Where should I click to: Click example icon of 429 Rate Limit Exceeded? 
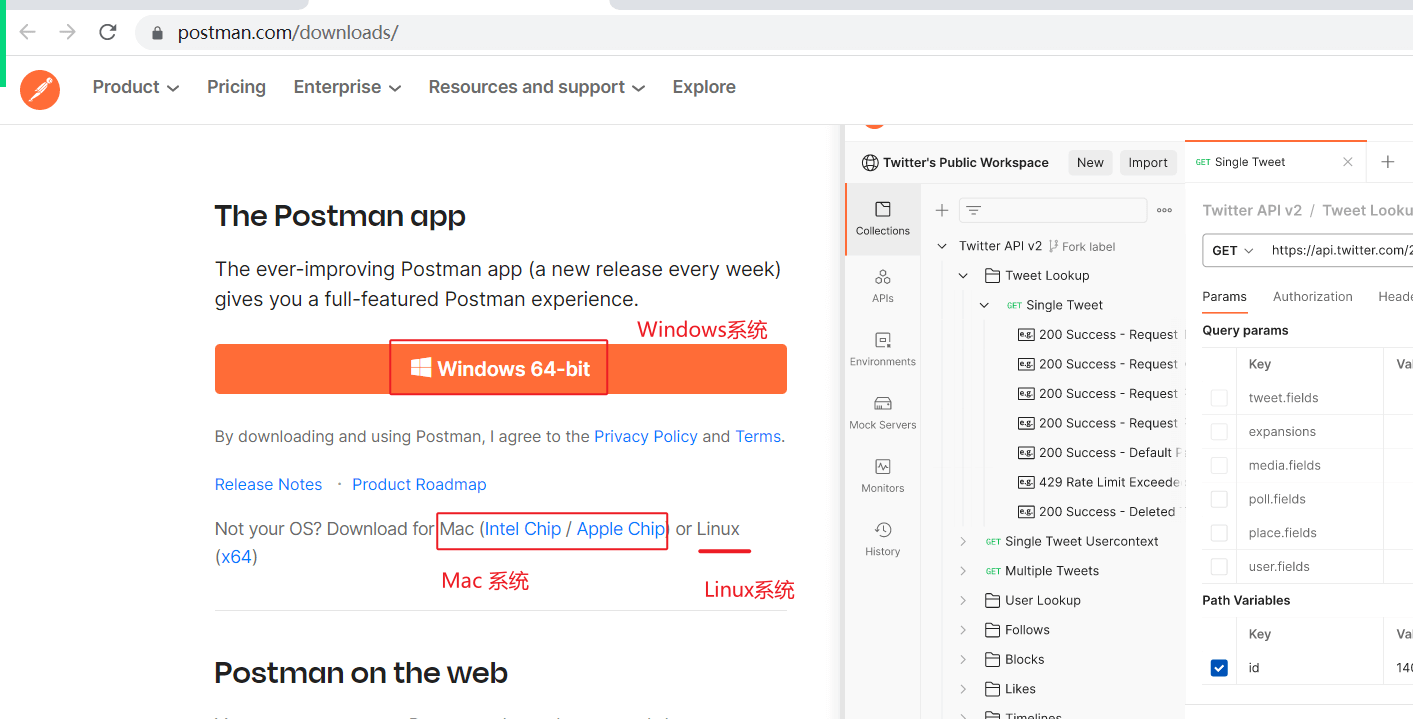click(x=1025, y=482)
